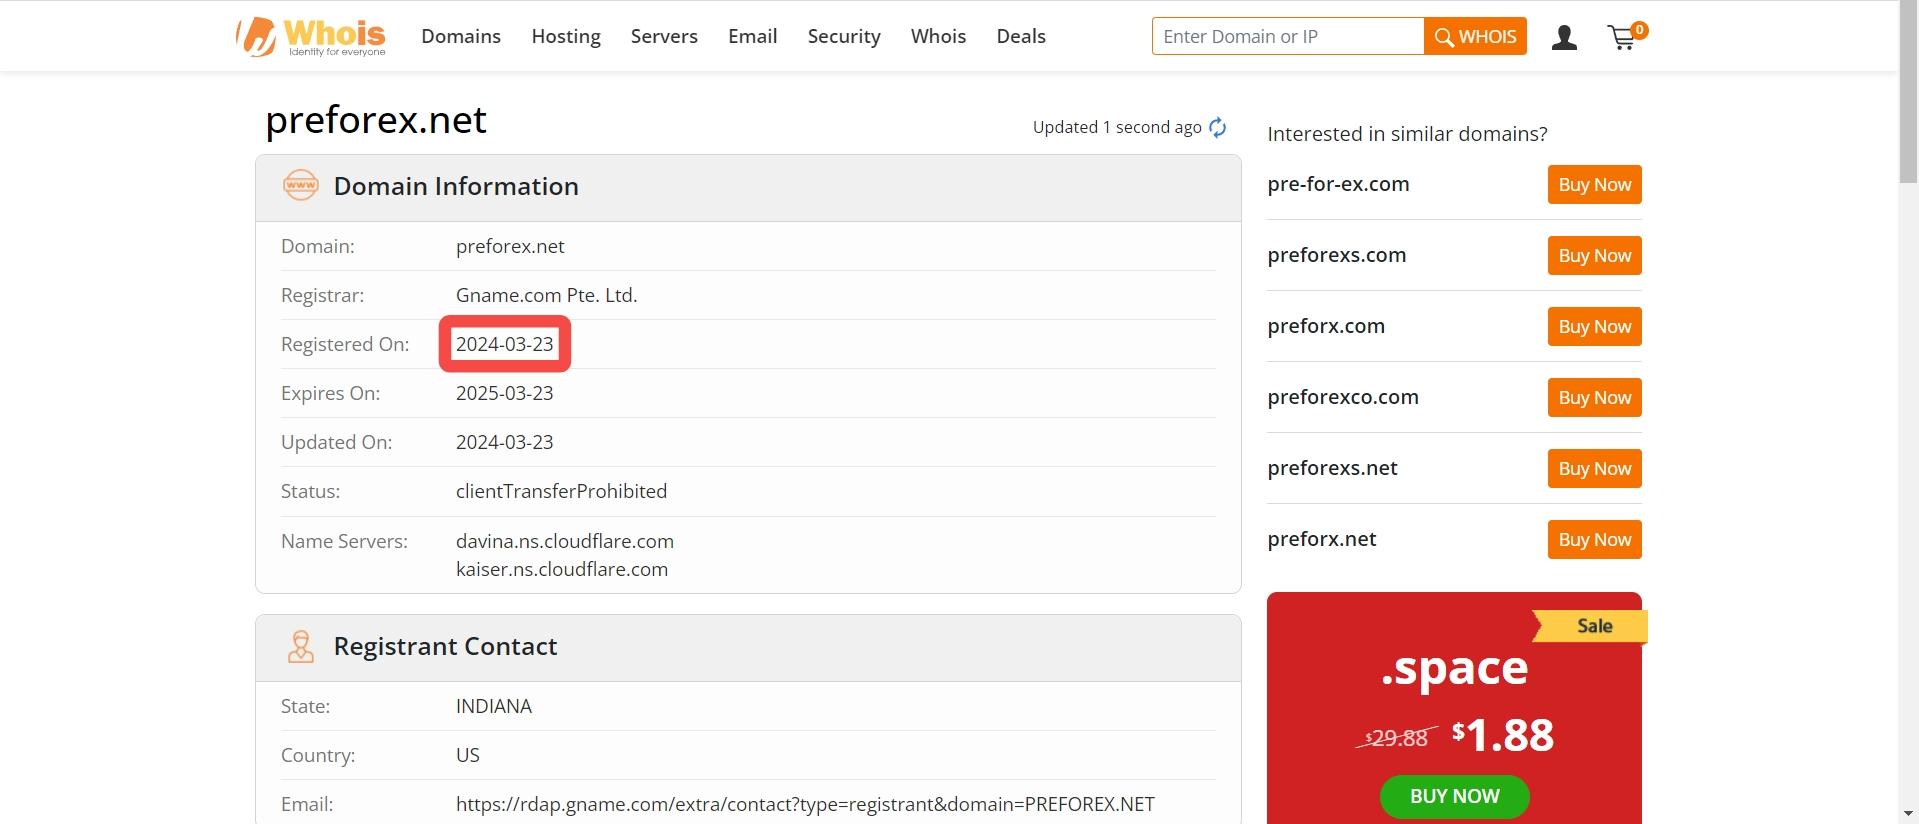Refresh the whois data with reload icon
The width and height of the screenshot is (1919, 824).
(1217, 127)
